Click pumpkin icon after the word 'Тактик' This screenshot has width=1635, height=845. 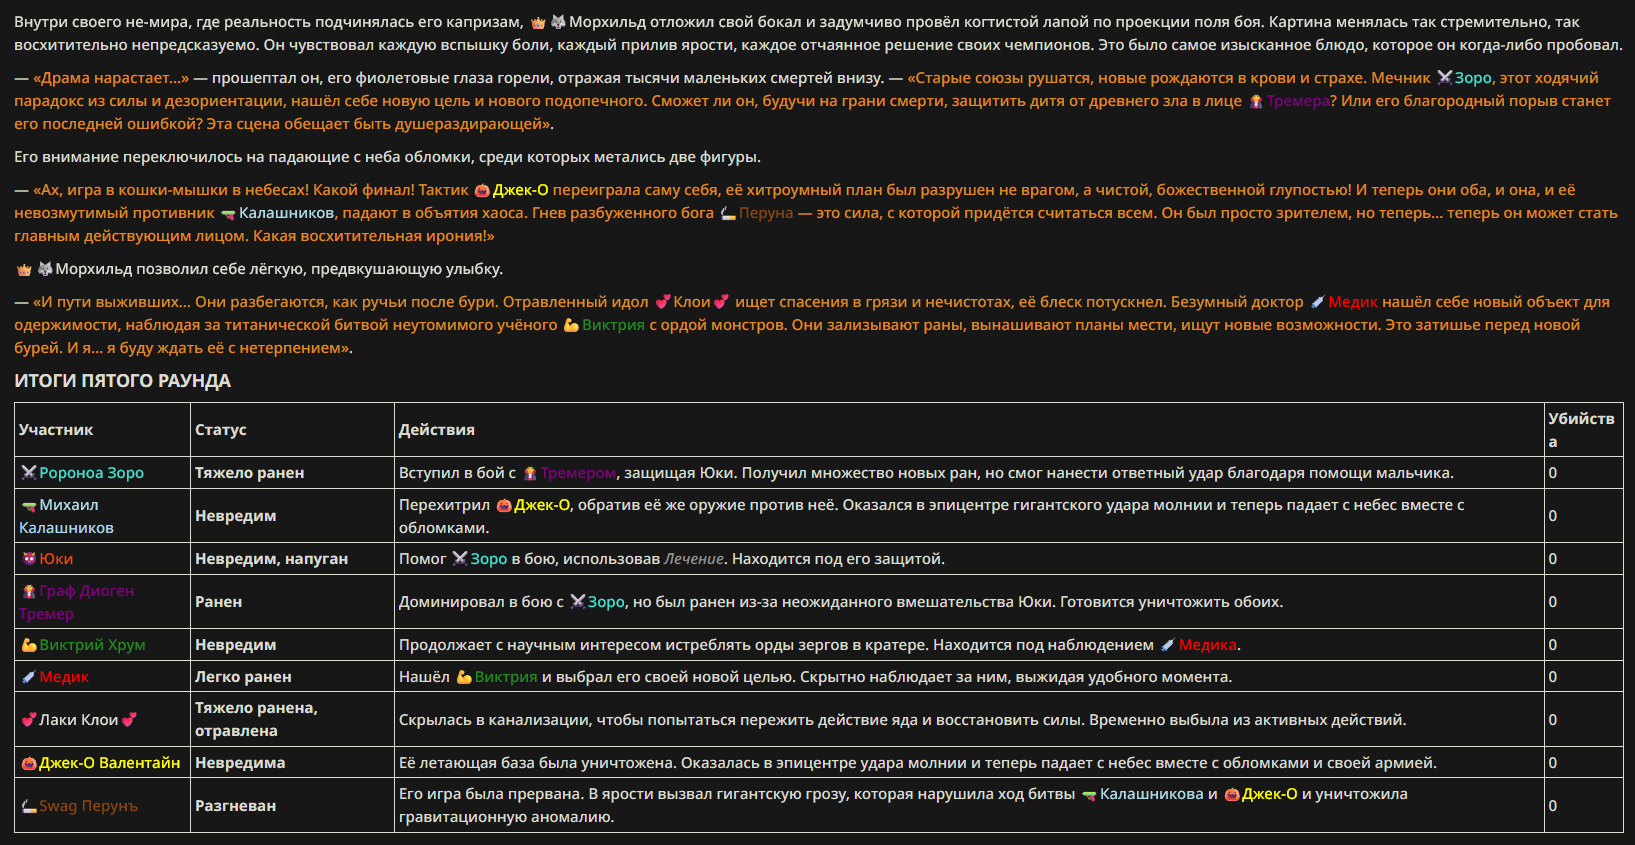(482, 190)
